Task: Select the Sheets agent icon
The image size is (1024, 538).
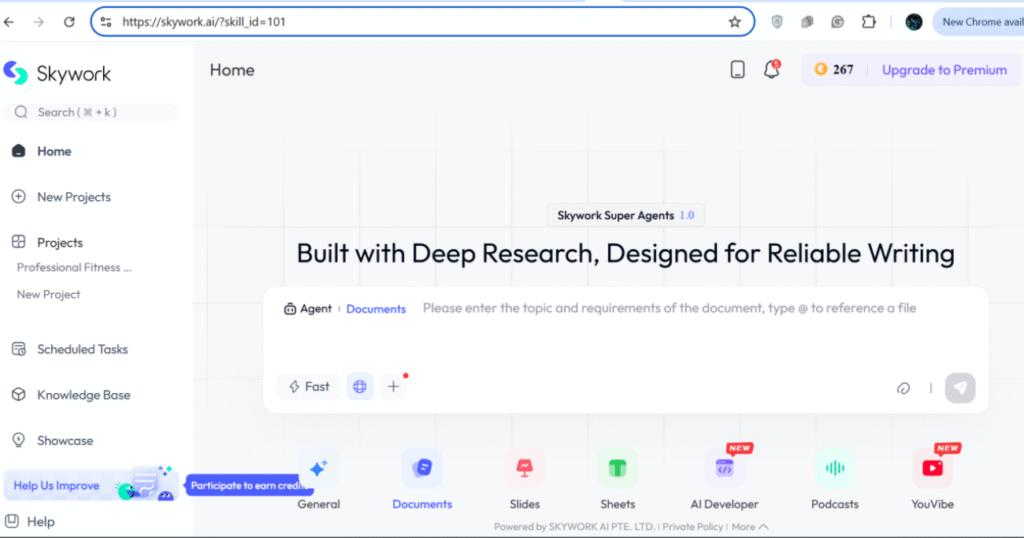Action: coord(617,468)
